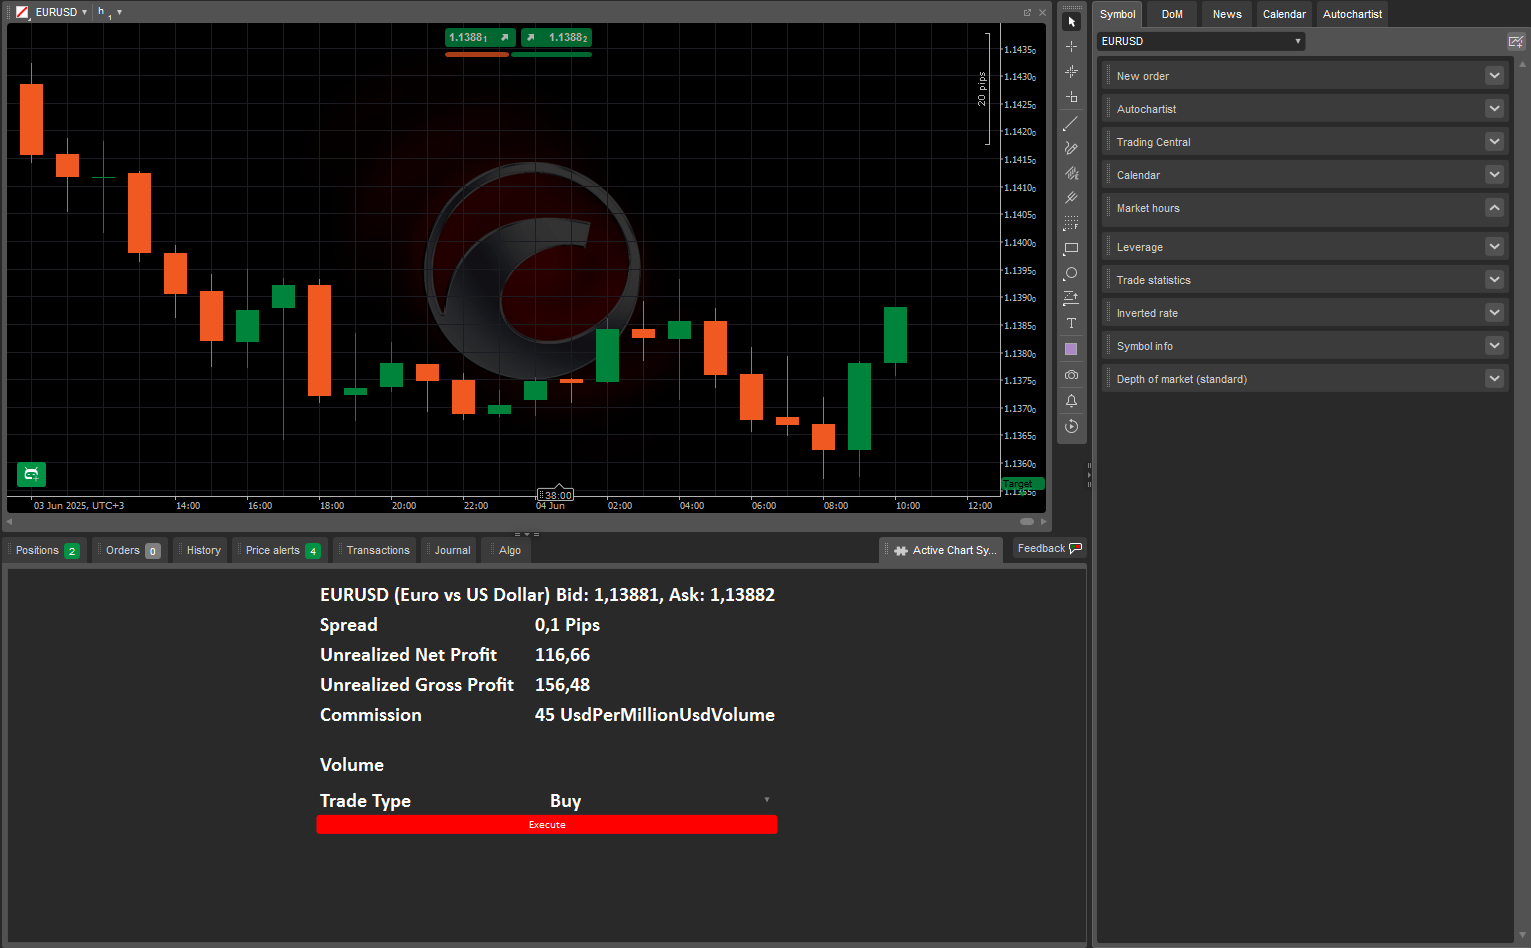Click the 38:00 countdown time marker
The width and height of the screenshot is (1531, 948).
(x=556, y=495)
